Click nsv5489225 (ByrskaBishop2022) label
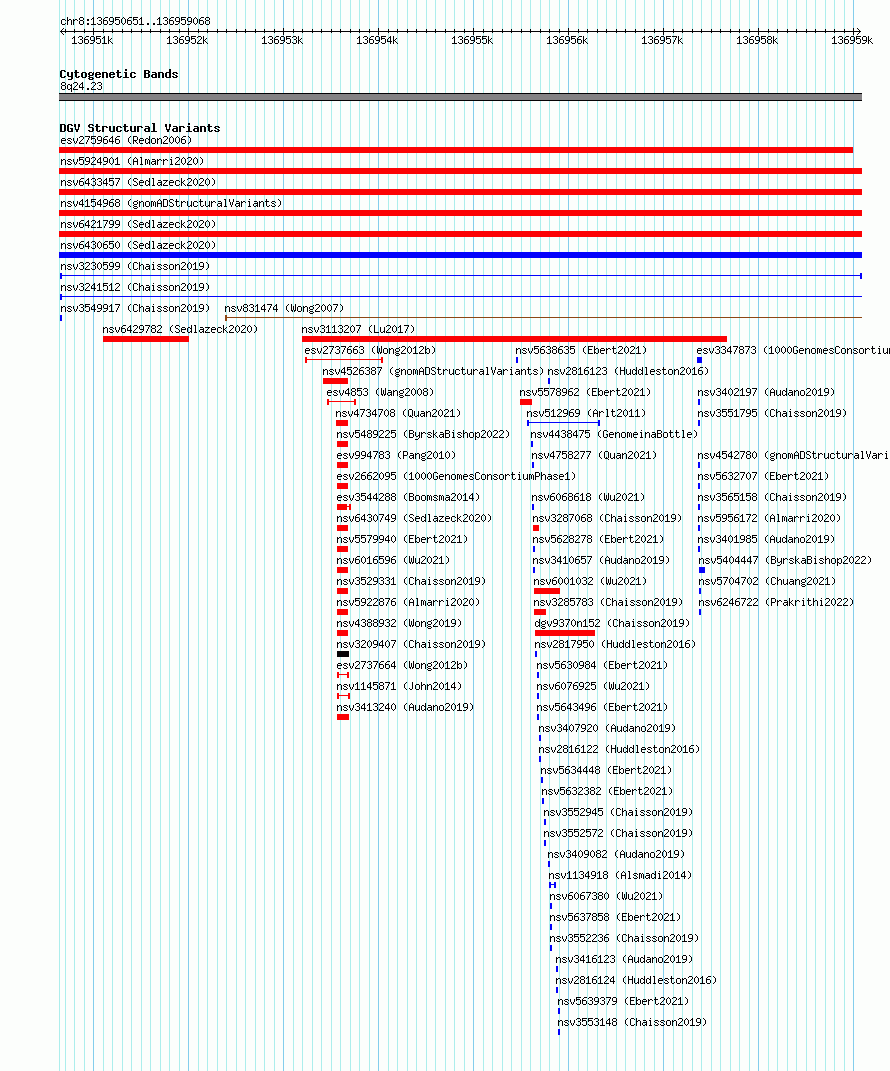The image size is (890, 1071). point(423,434)
